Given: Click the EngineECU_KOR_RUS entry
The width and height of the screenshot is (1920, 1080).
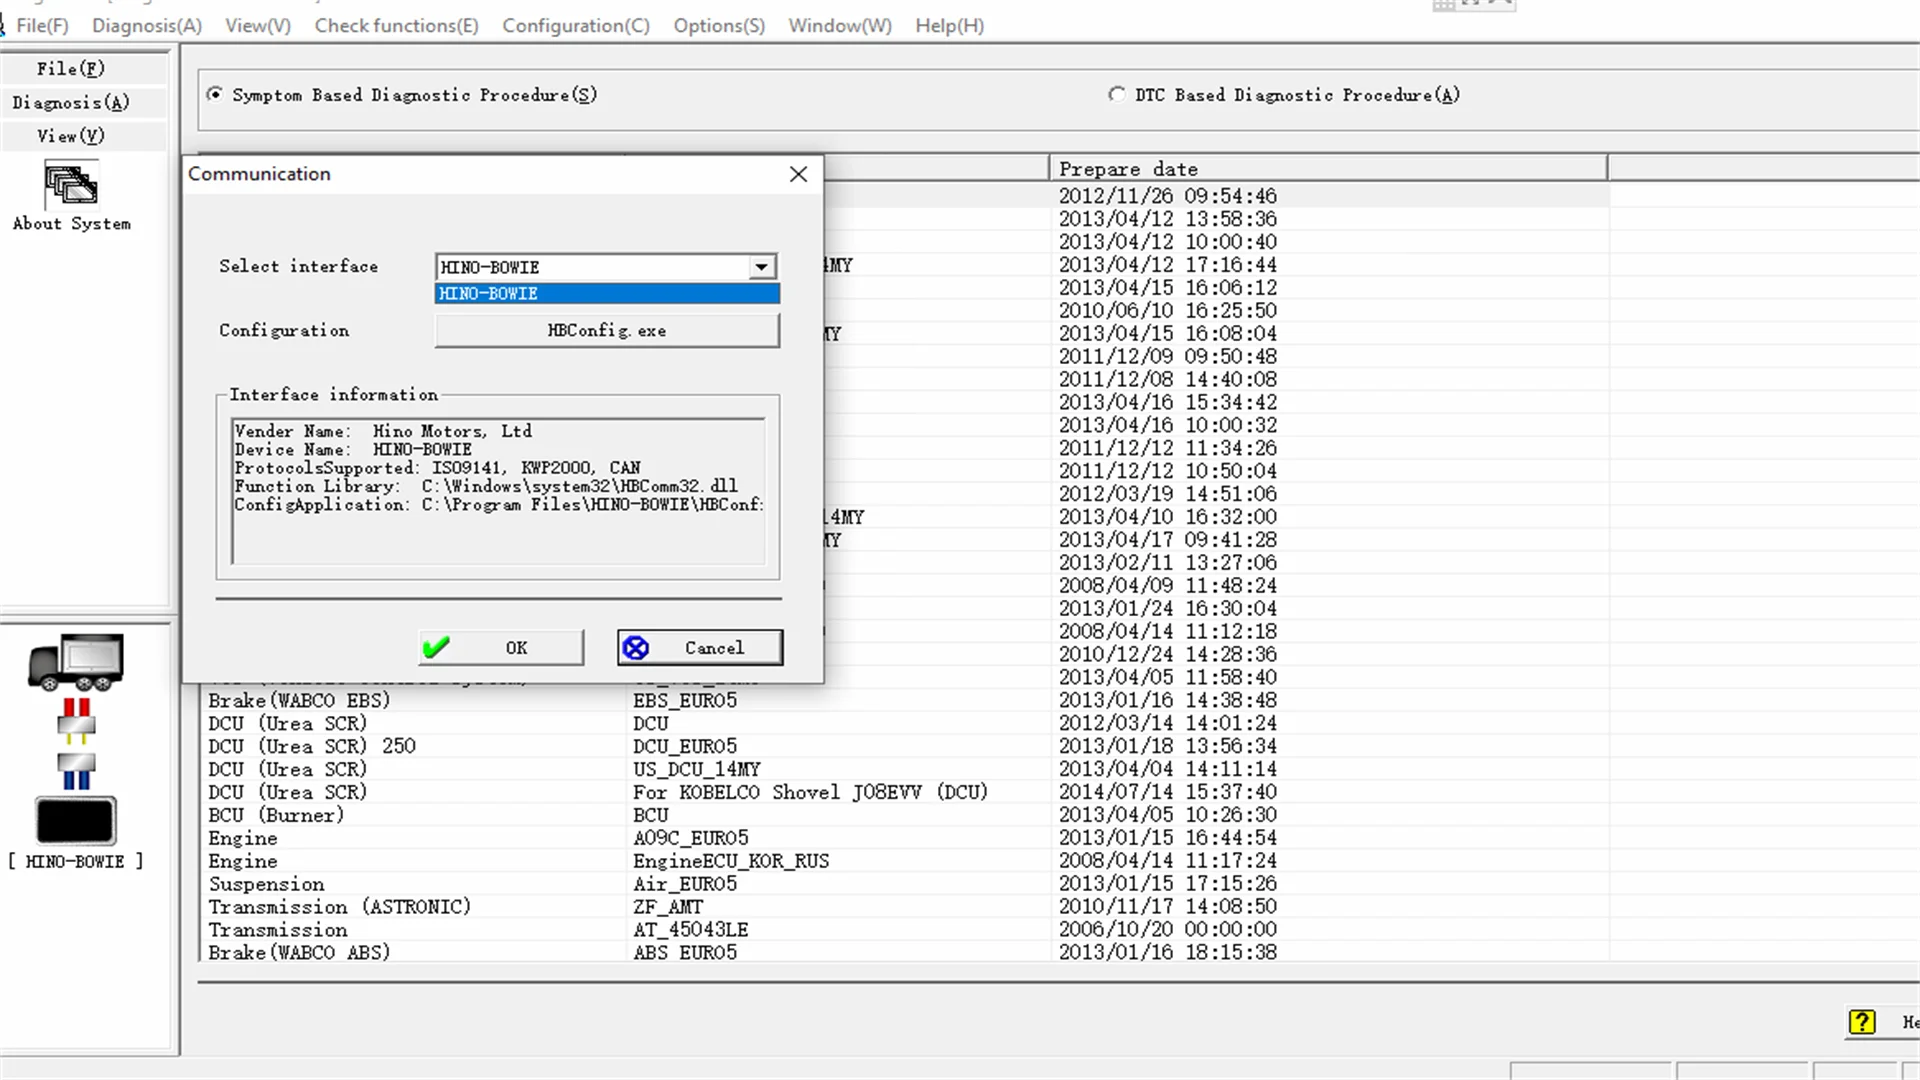Looking at the screenshot, I should pos(731,861).
